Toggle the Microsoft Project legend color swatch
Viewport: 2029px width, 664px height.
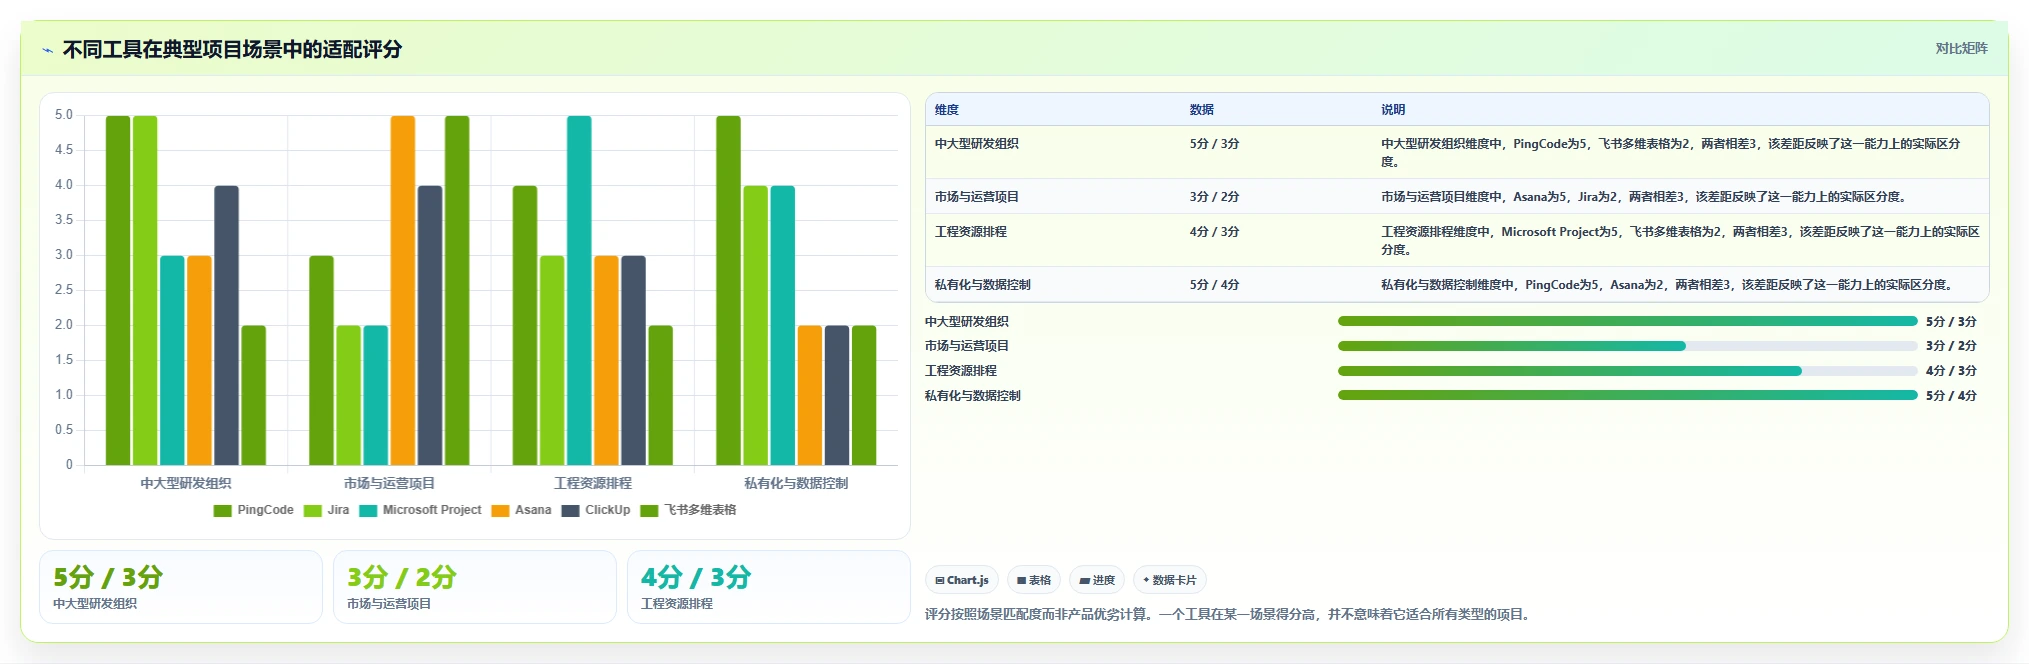(368, 511)
